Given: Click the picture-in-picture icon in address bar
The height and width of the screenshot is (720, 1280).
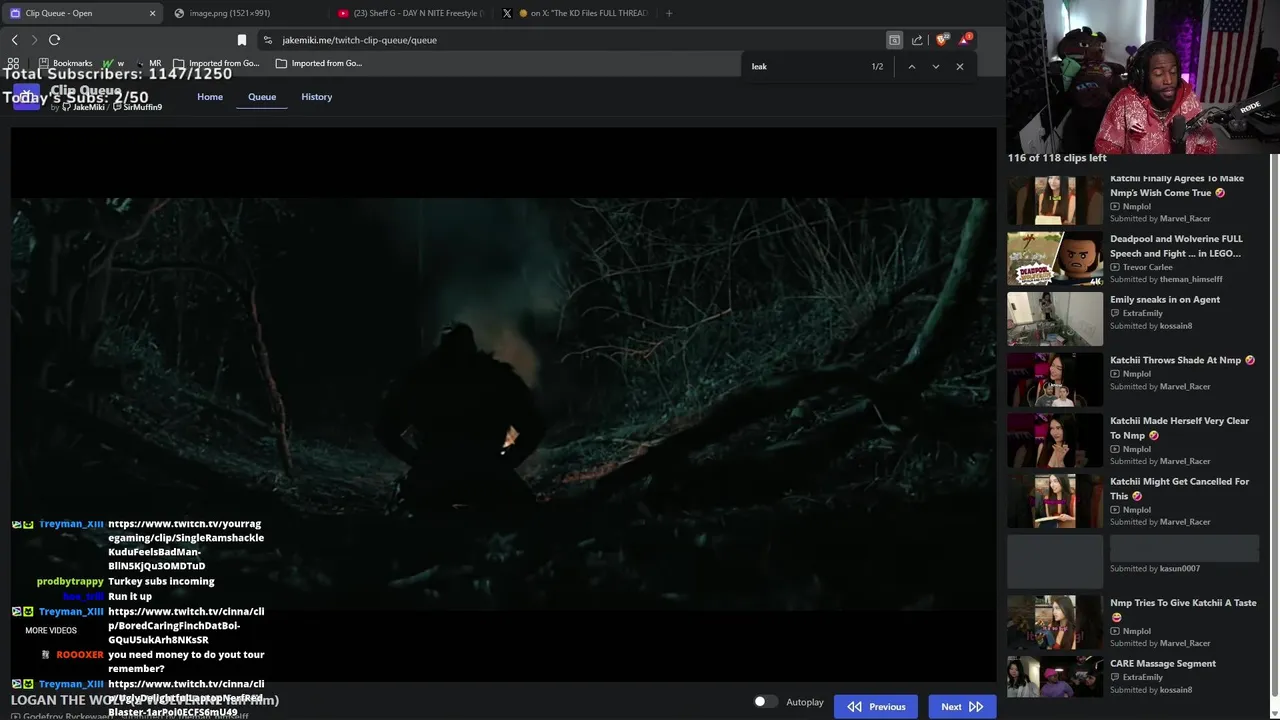Looking at the screenshot, I should tap(894, 40).
